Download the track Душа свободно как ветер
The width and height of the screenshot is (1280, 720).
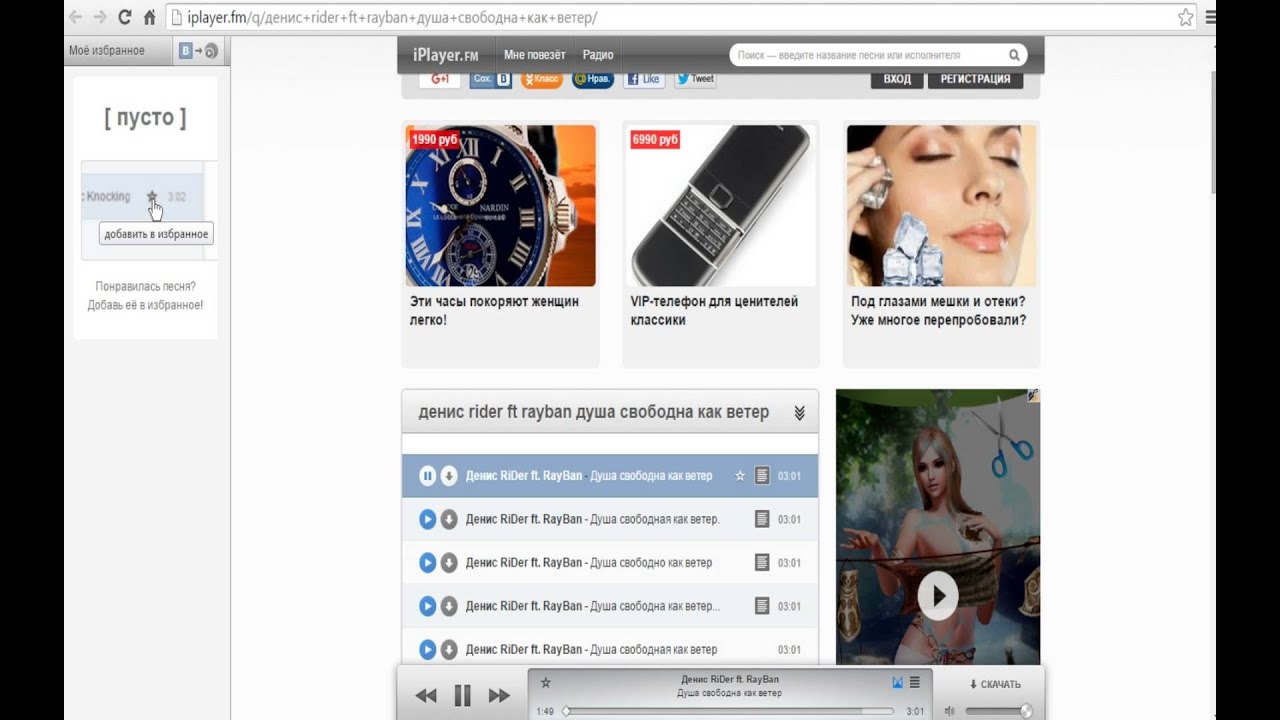[449, 563]
